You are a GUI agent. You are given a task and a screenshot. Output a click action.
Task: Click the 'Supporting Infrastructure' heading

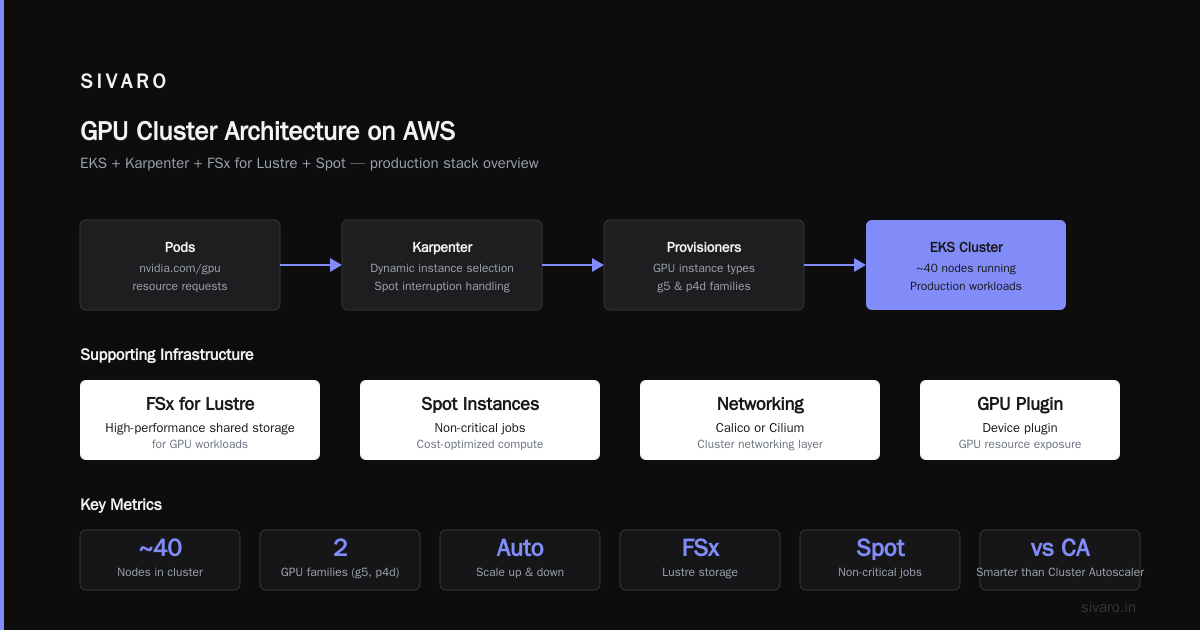(x=167, y=355)
